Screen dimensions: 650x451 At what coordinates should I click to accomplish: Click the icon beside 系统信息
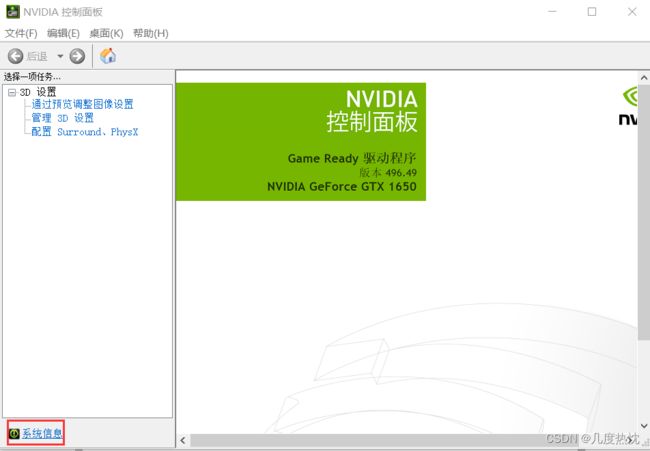14,434
